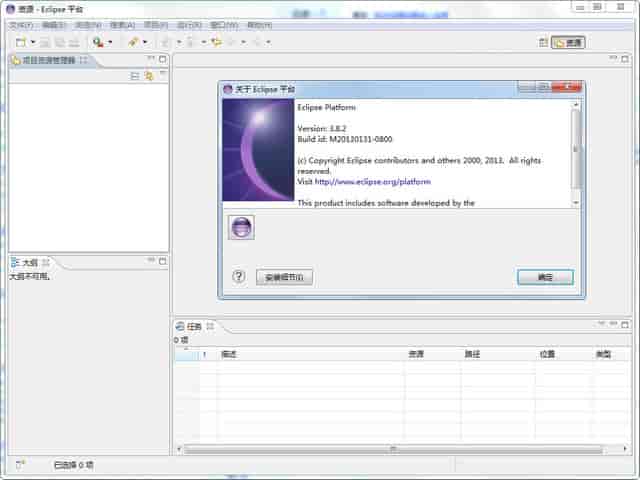Click the Back navigation toolbar icon
This screenshot has height=480, width=640.
[x=231, y=42]
